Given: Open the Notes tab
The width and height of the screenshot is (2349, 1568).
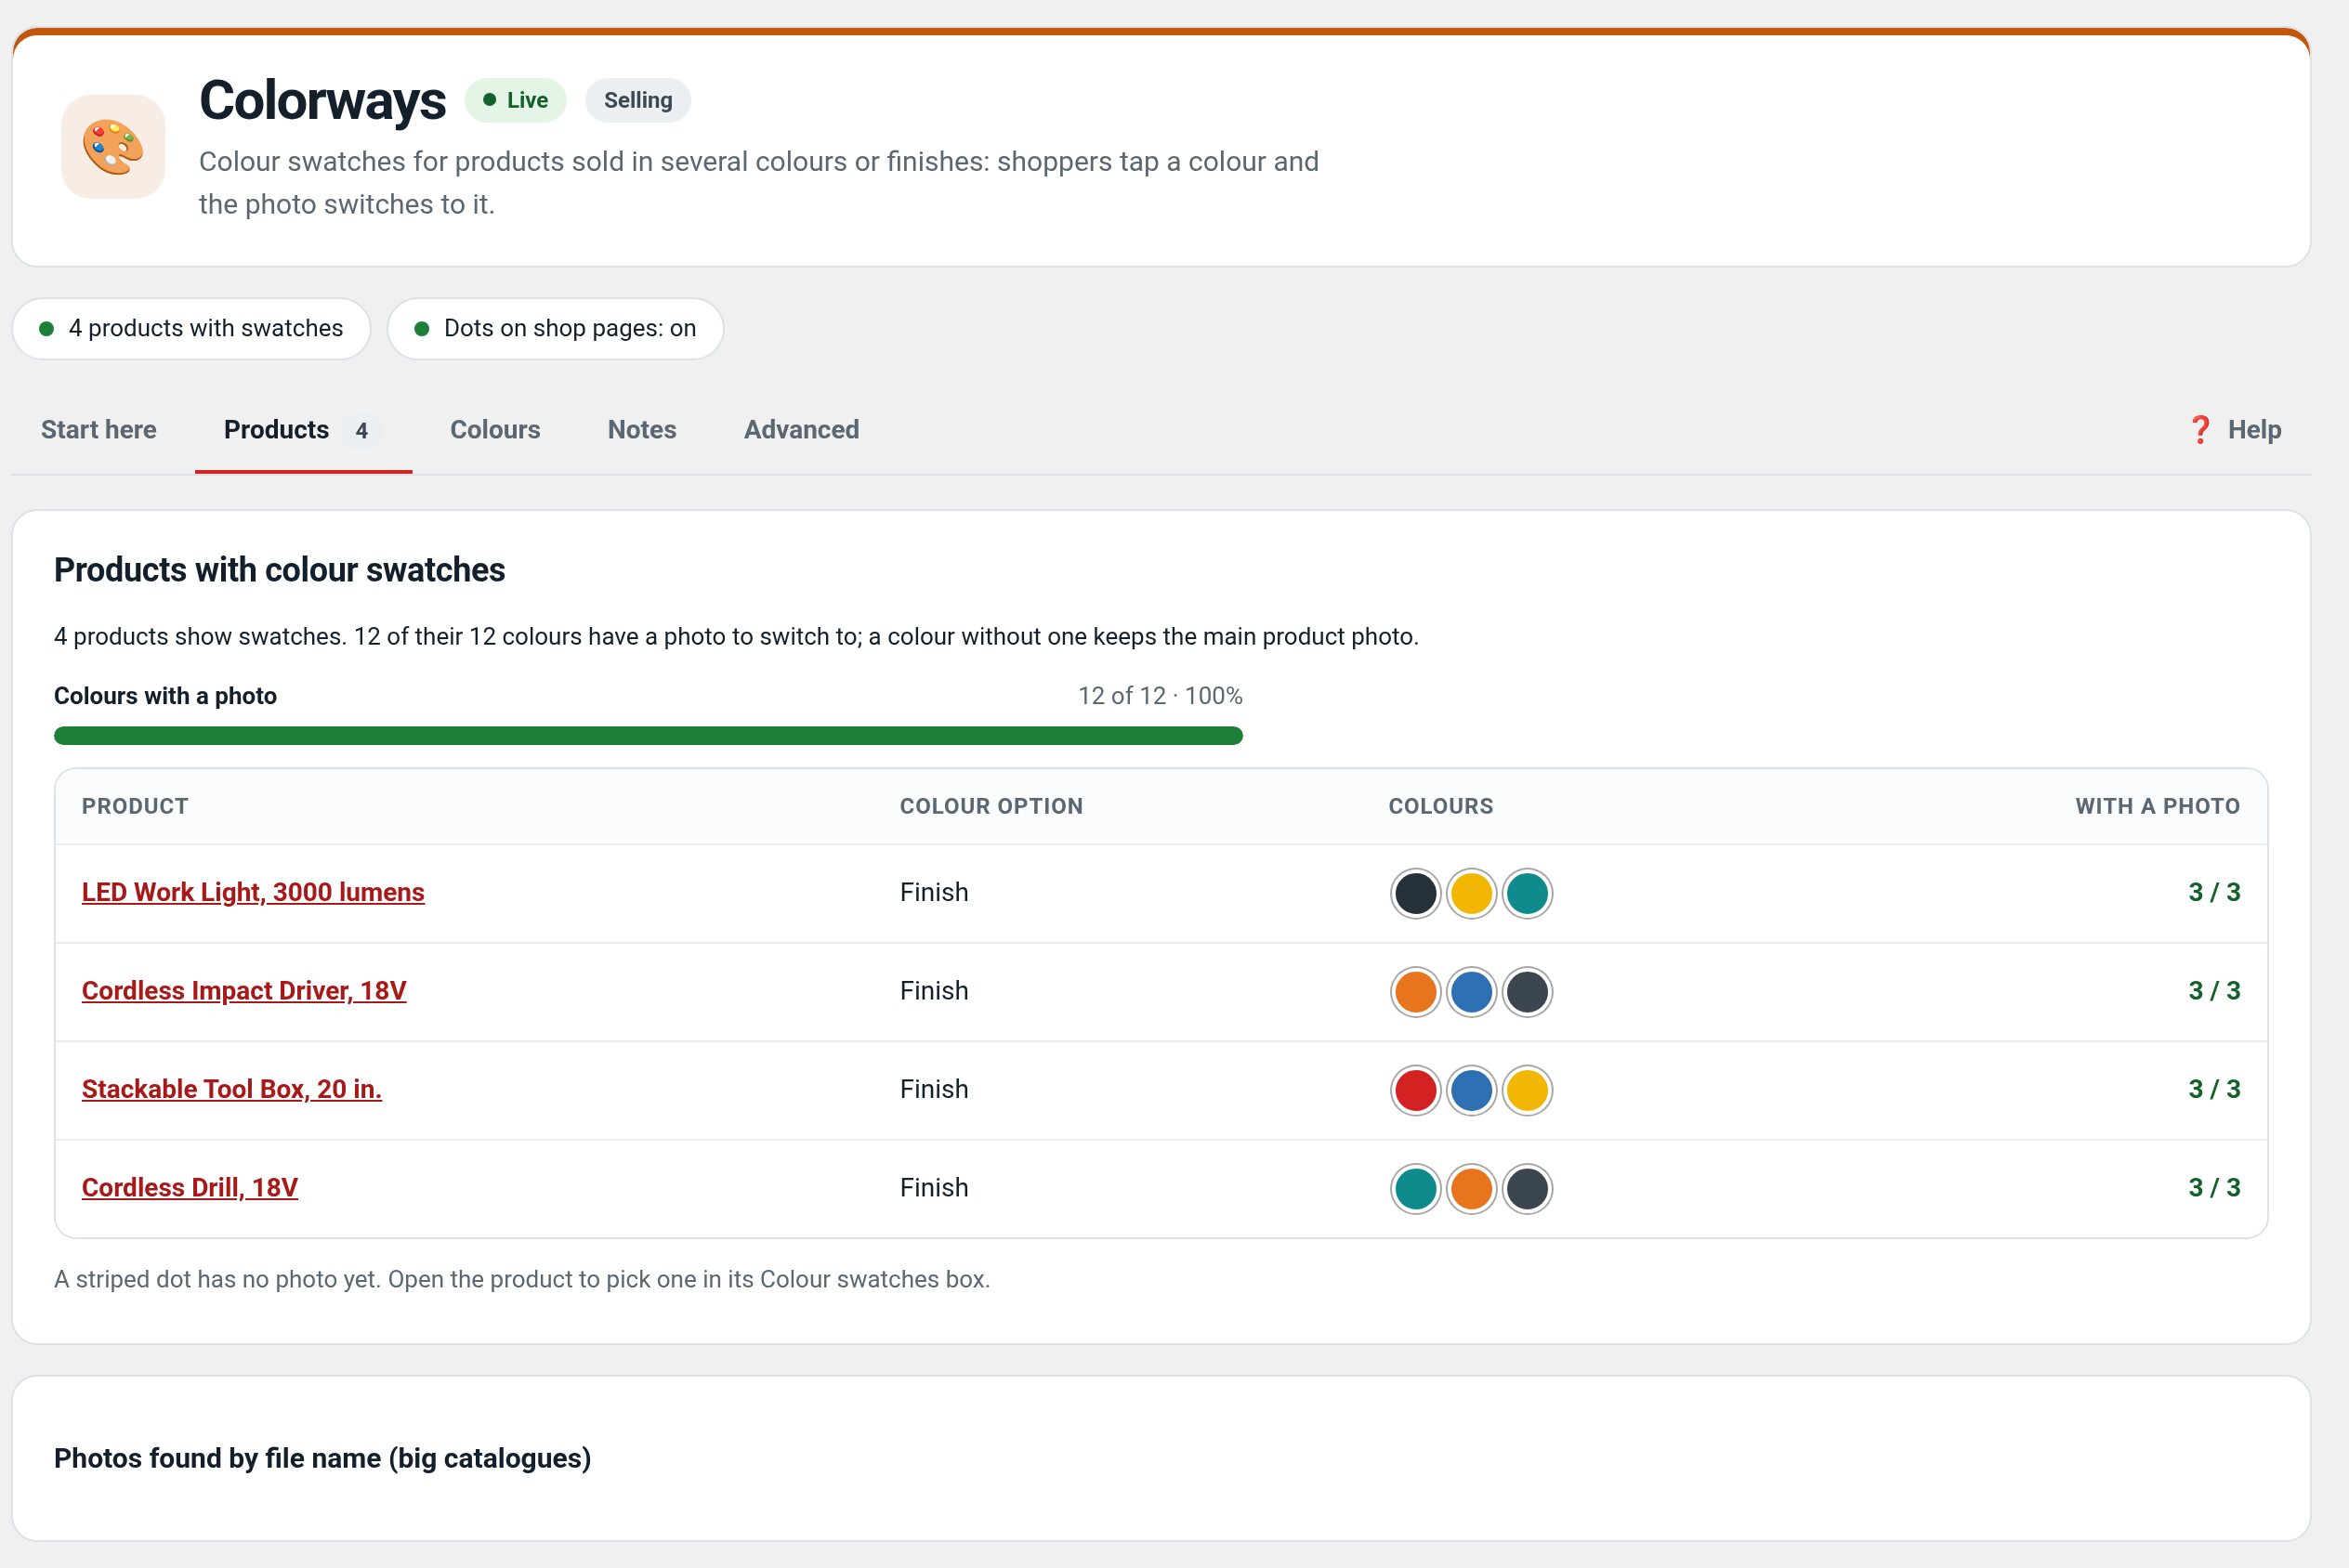Looking at the screenshot, I should pyautogui.click(x=642, y=430).
